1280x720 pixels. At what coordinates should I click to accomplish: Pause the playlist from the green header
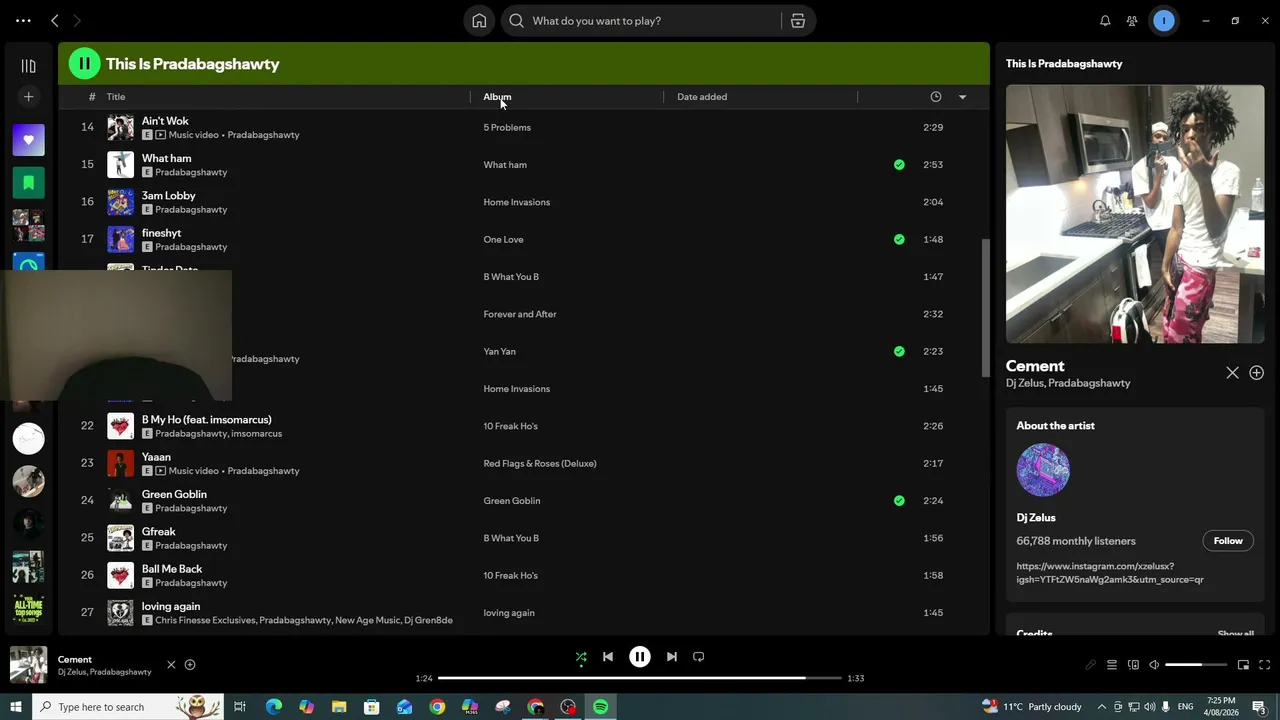(84, 64)
